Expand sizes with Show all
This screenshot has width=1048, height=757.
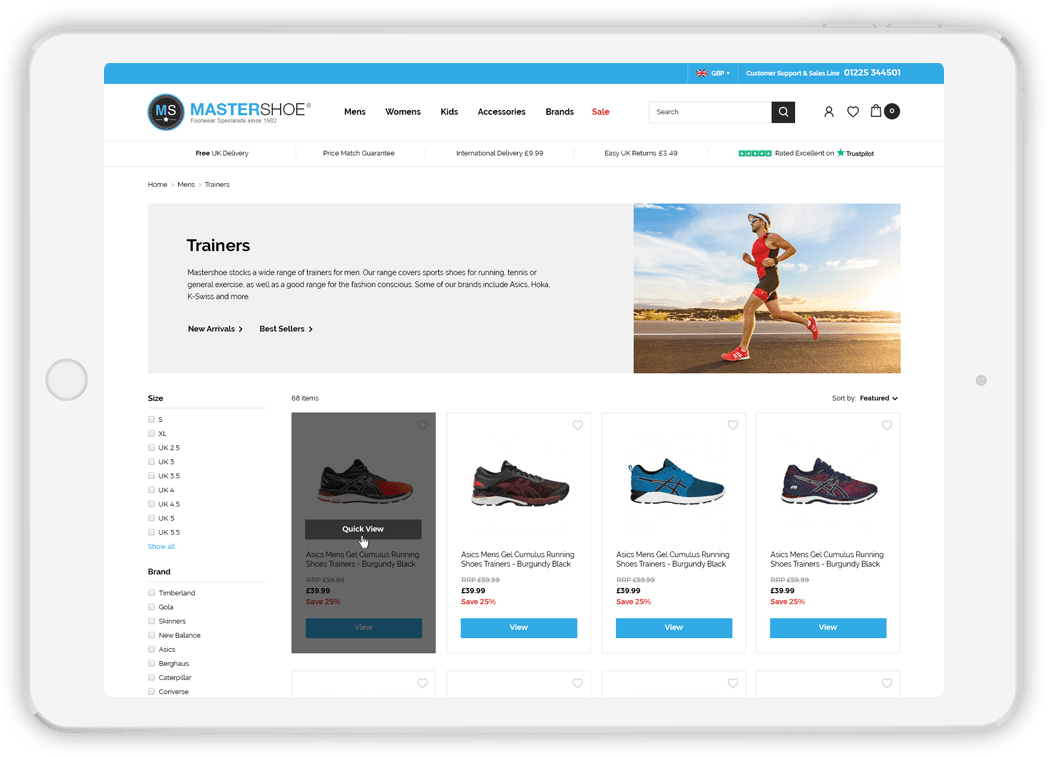coord(161,547)
